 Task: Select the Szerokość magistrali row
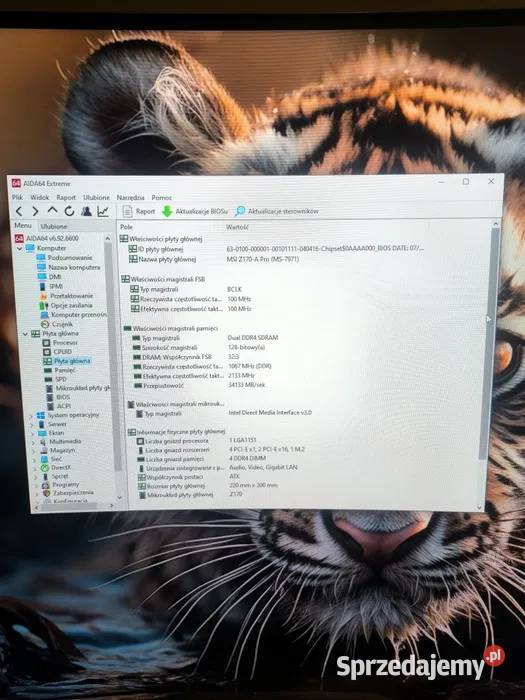tap(200, 347)
